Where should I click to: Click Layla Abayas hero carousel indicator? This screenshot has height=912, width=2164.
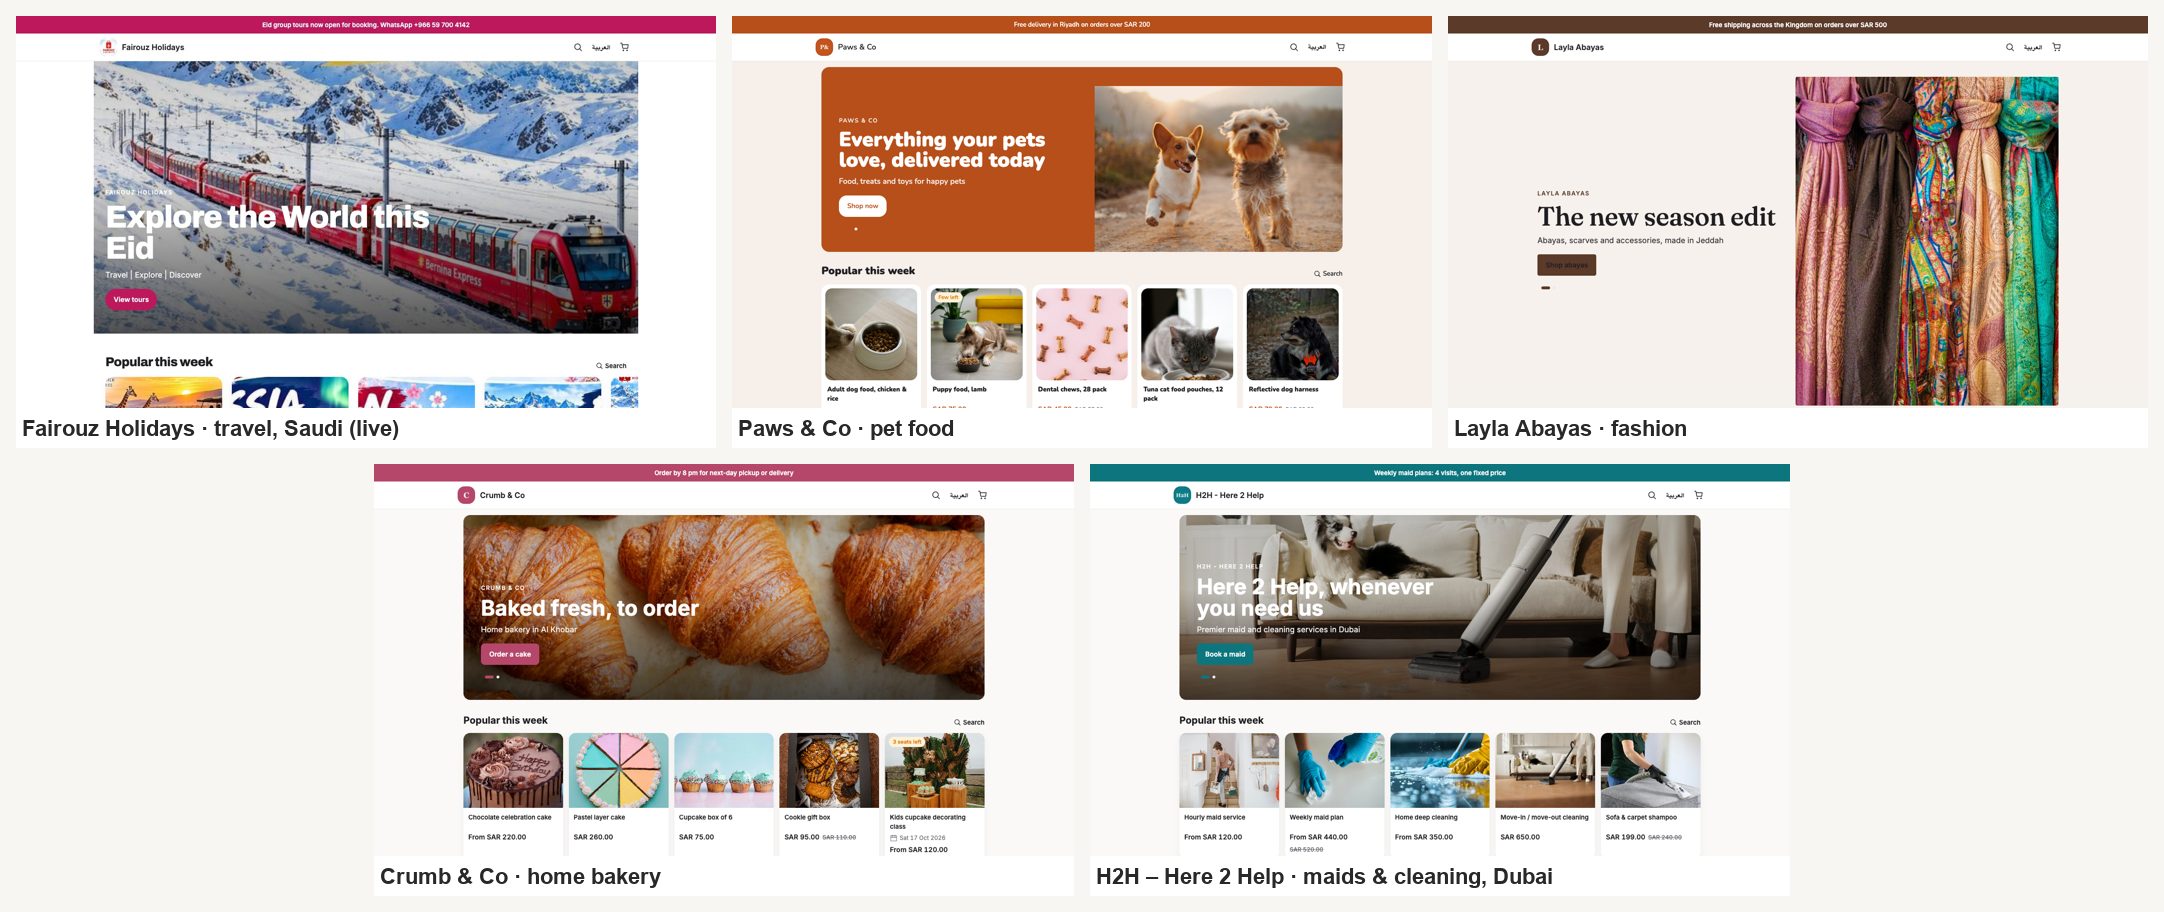pos(1546,288)
